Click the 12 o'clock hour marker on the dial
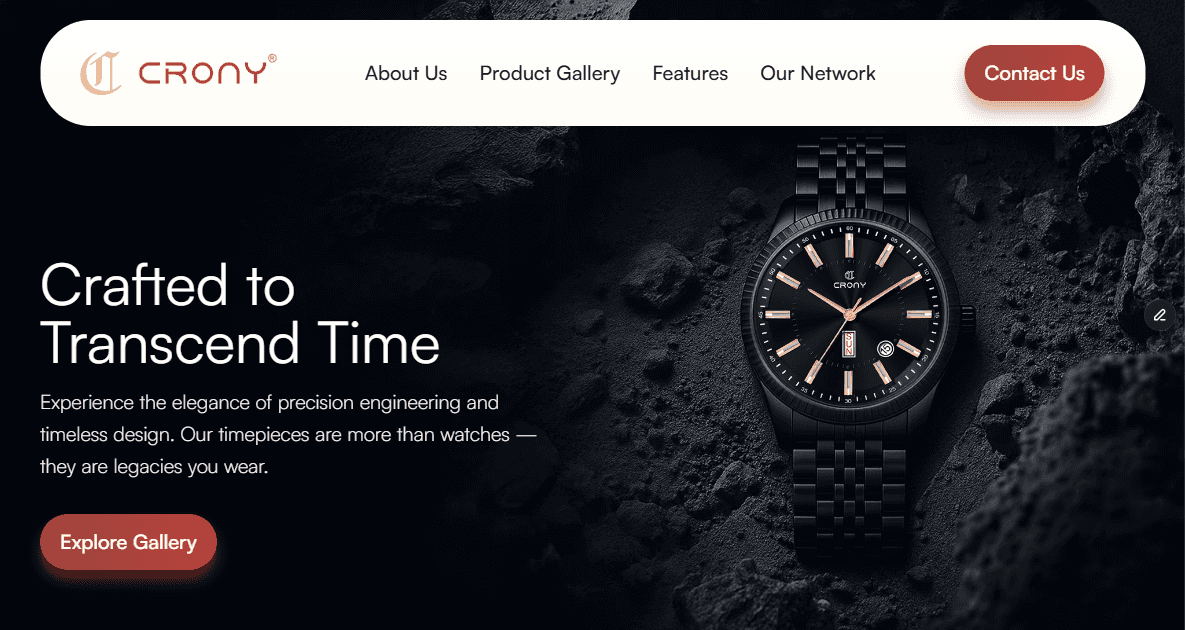The image size is (1185, 630). [849, 246]
